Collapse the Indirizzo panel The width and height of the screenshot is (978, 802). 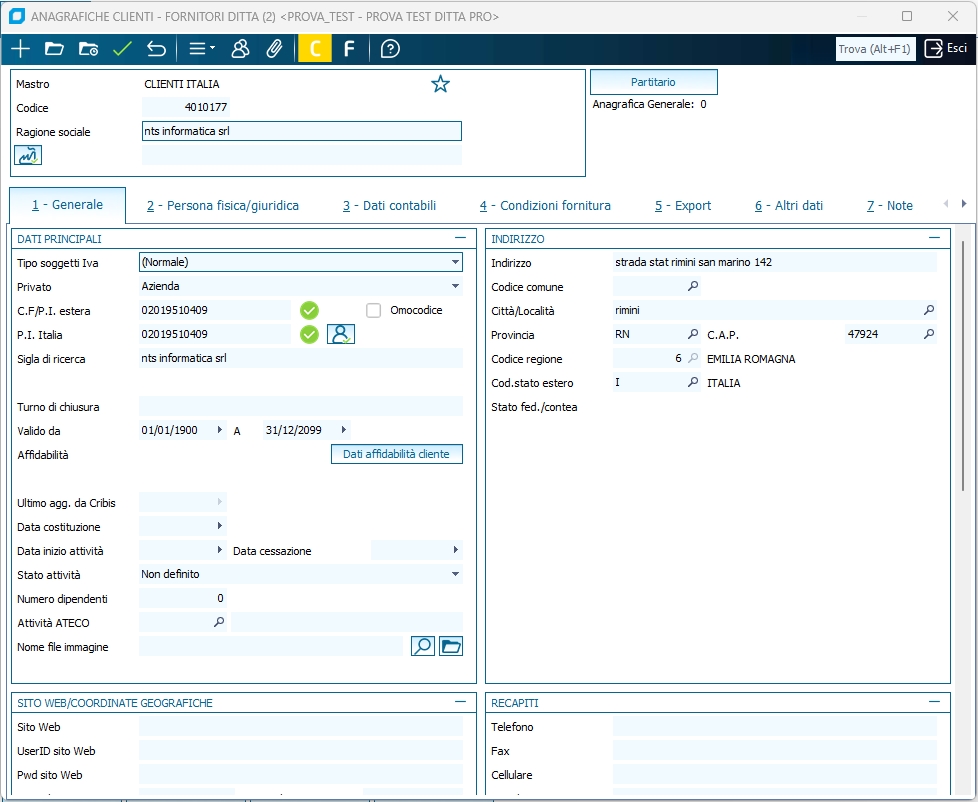tap(934, 238)
